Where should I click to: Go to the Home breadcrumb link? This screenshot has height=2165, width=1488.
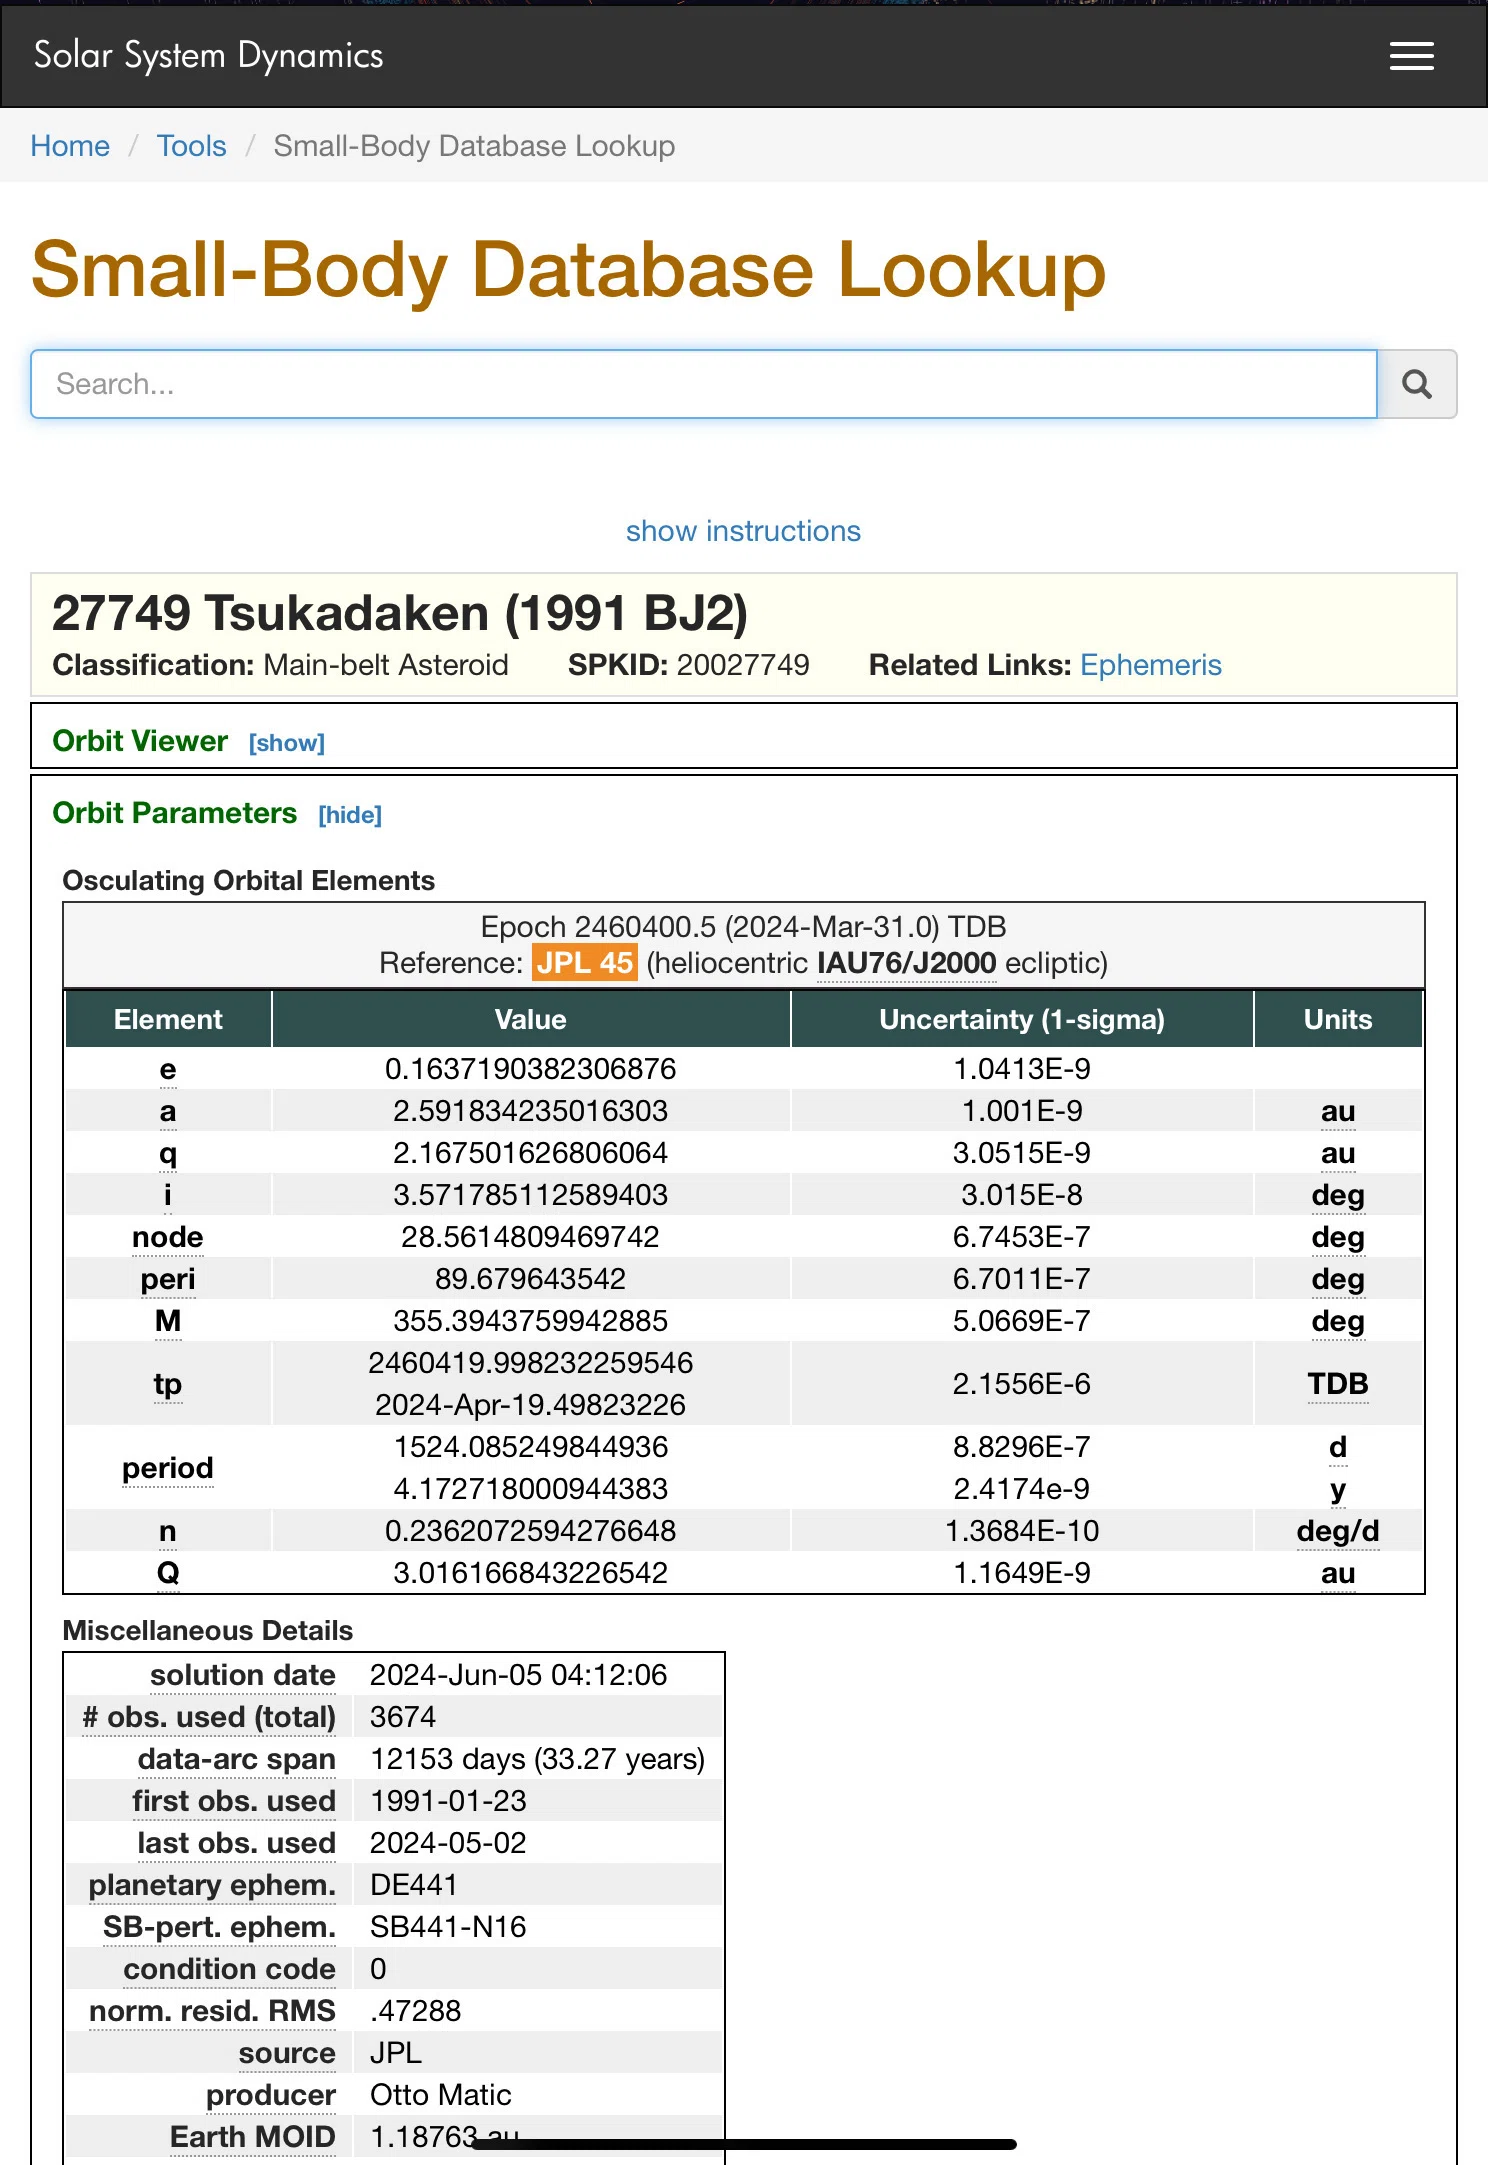[x=70, y=146]
